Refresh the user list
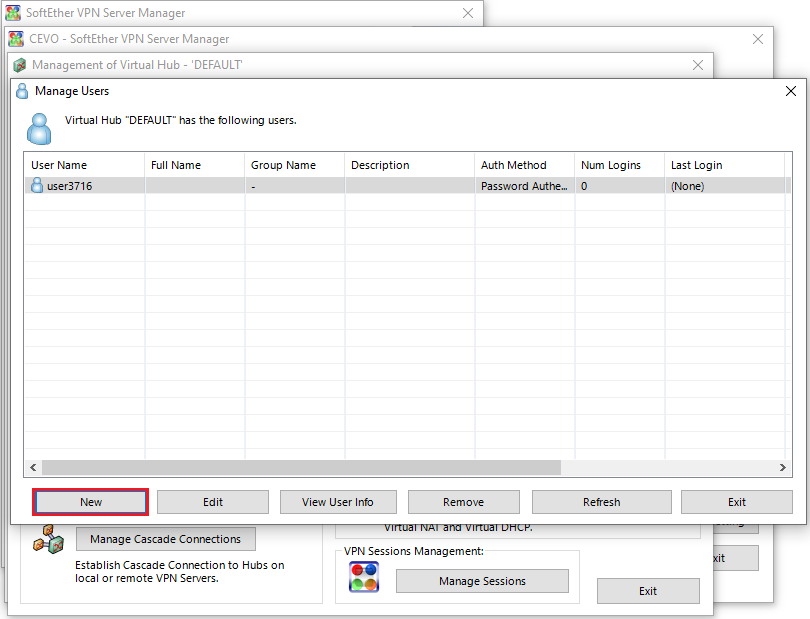Viewport: 810px width, 619px height. [x=601, y=502]
